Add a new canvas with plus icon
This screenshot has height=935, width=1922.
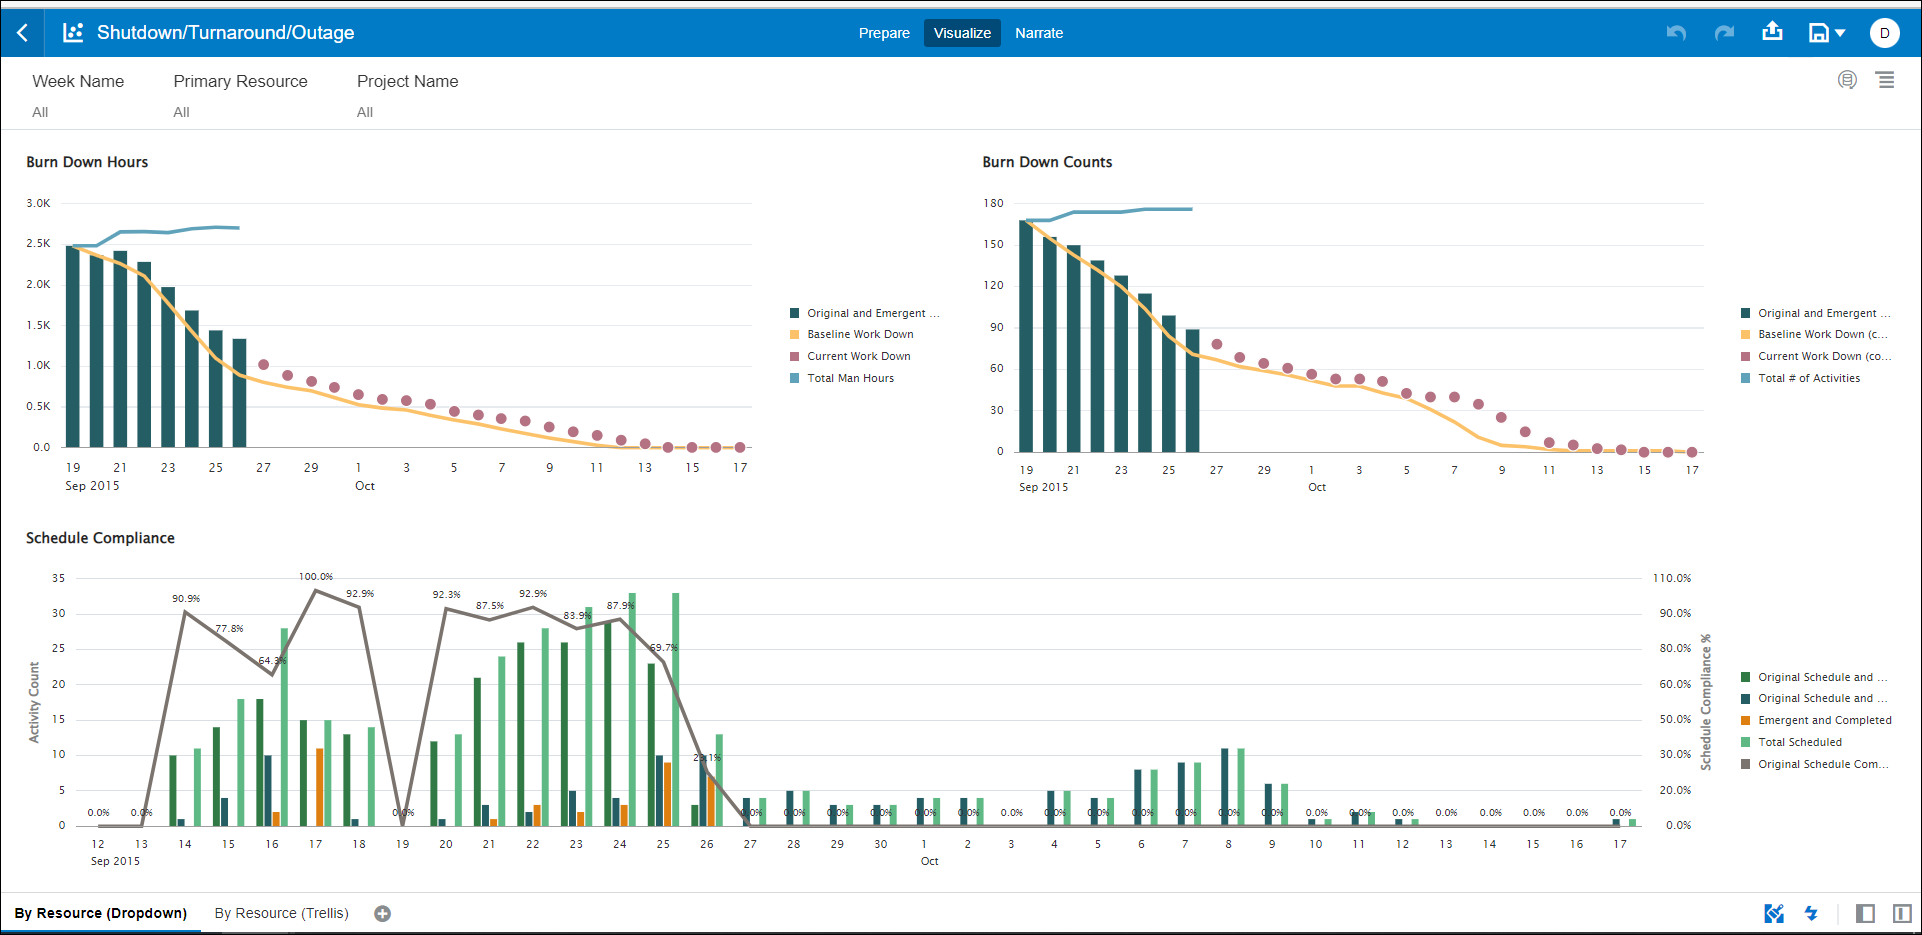pos(382,913)
